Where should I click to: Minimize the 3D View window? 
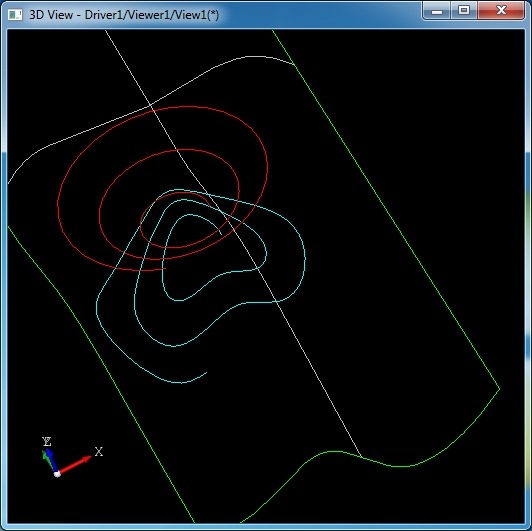[437, 11]
